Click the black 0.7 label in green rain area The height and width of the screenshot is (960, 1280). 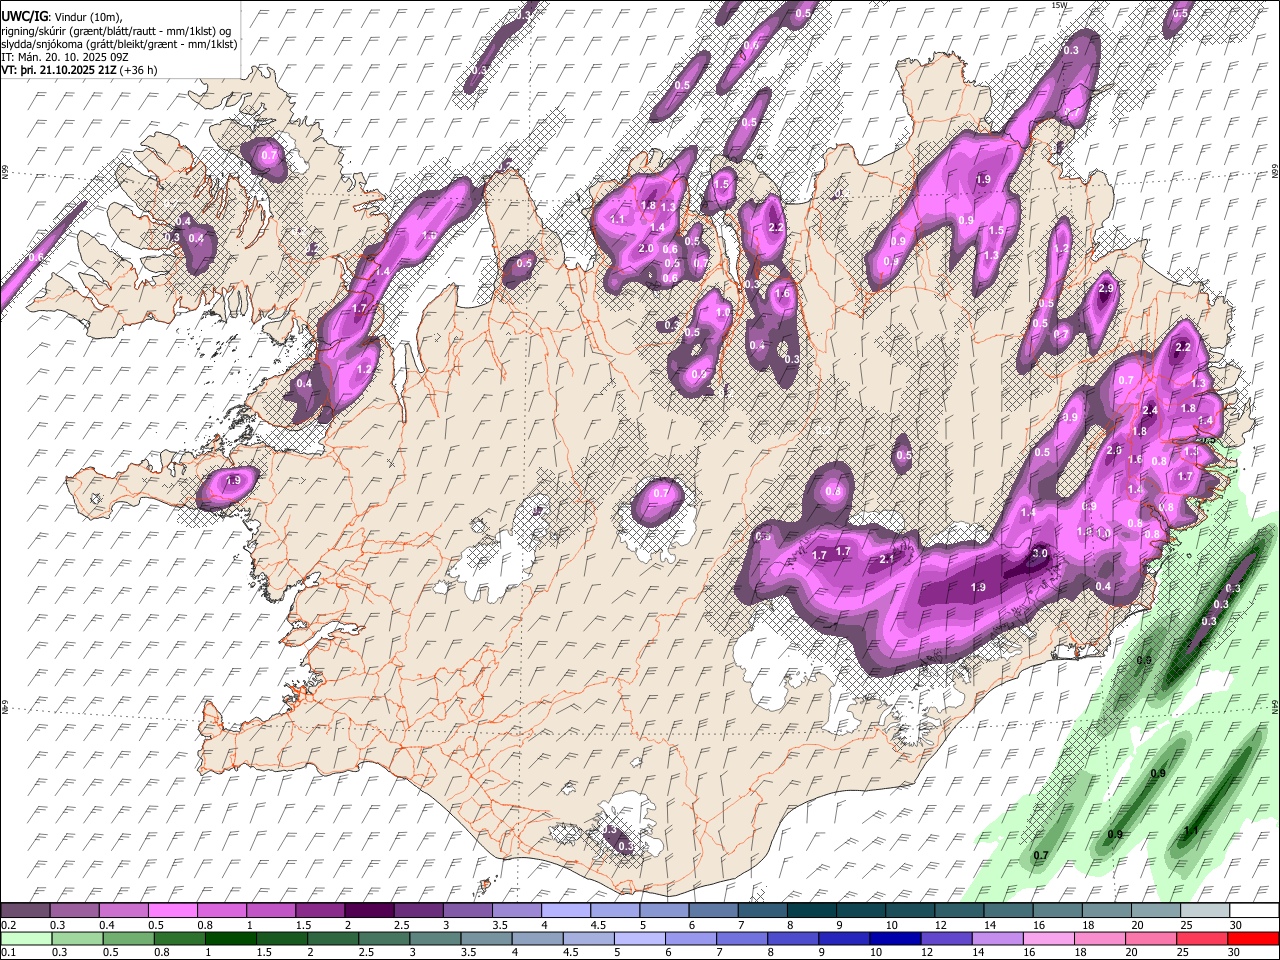1041,855
